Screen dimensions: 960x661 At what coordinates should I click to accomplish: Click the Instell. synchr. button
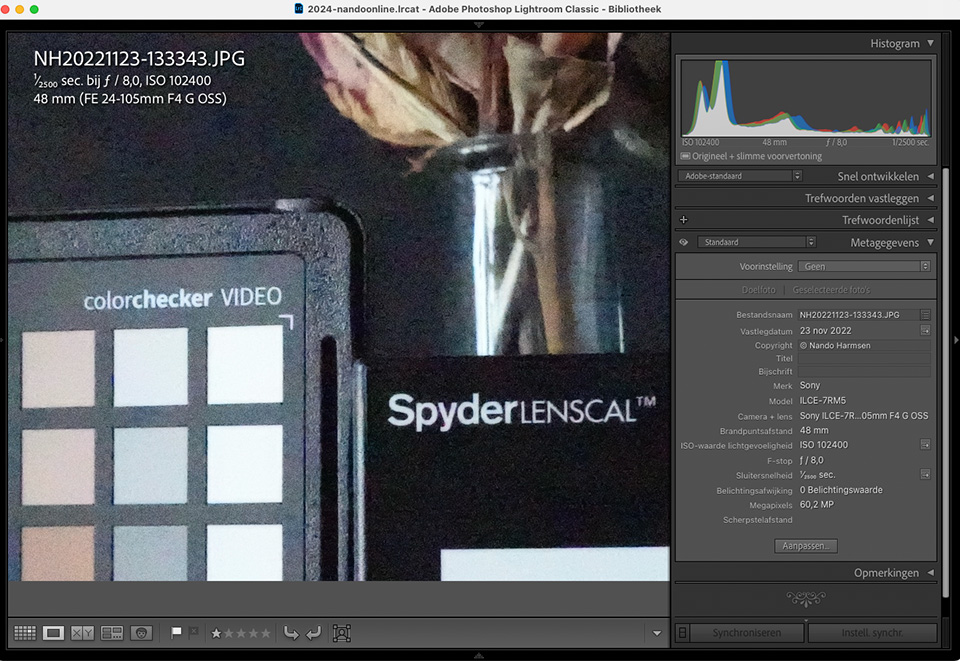coord(872,632)
